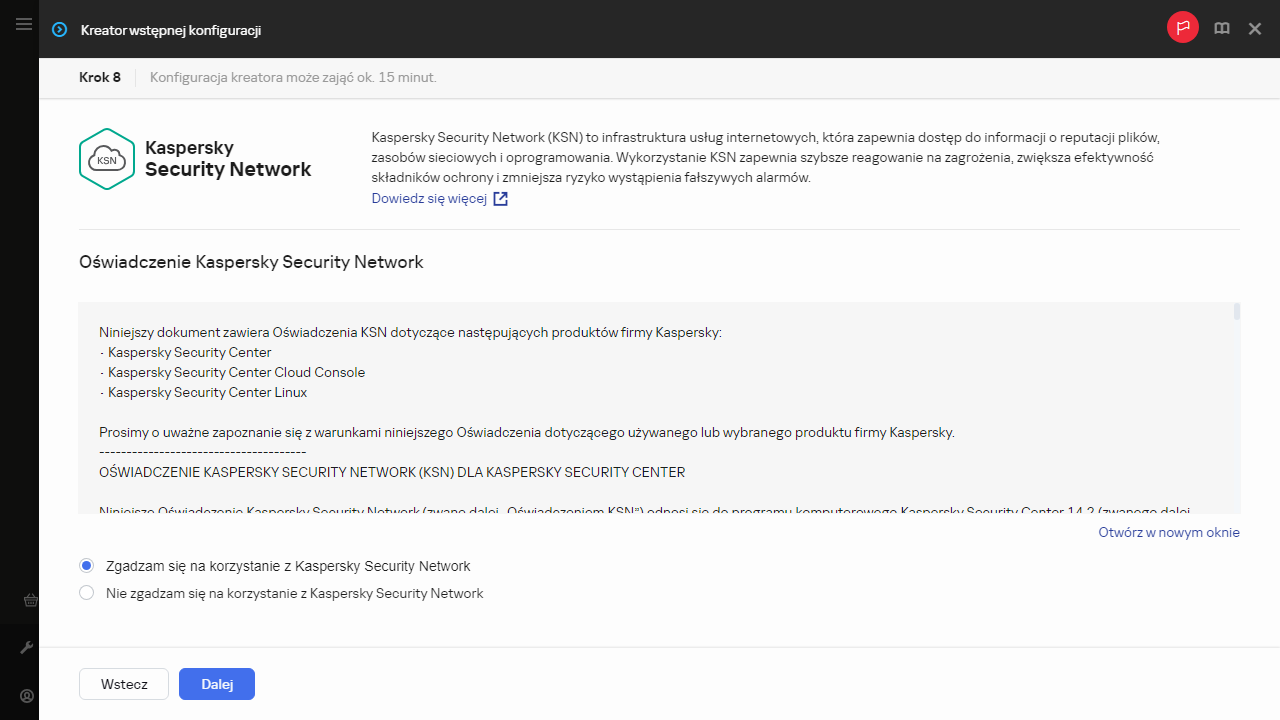
Task: Open statement via 'Otwórz w nowym oknie' link
Action: 1168,532
